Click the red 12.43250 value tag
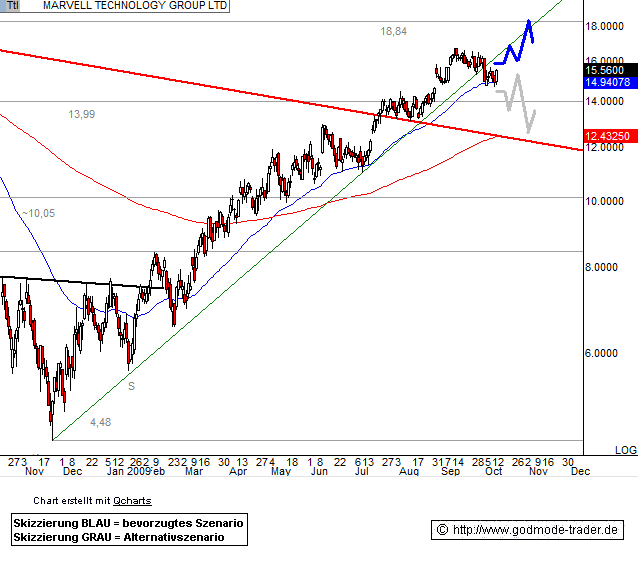 [x=610, y=136]
